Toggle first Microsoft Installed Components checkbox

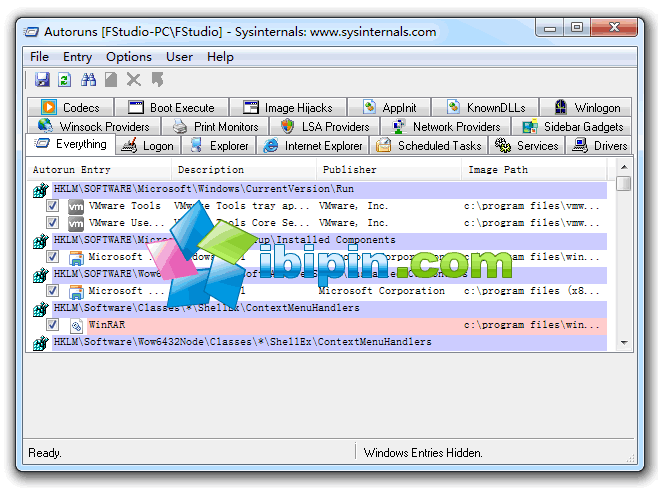pyautogui.click(x=52, y=256)
